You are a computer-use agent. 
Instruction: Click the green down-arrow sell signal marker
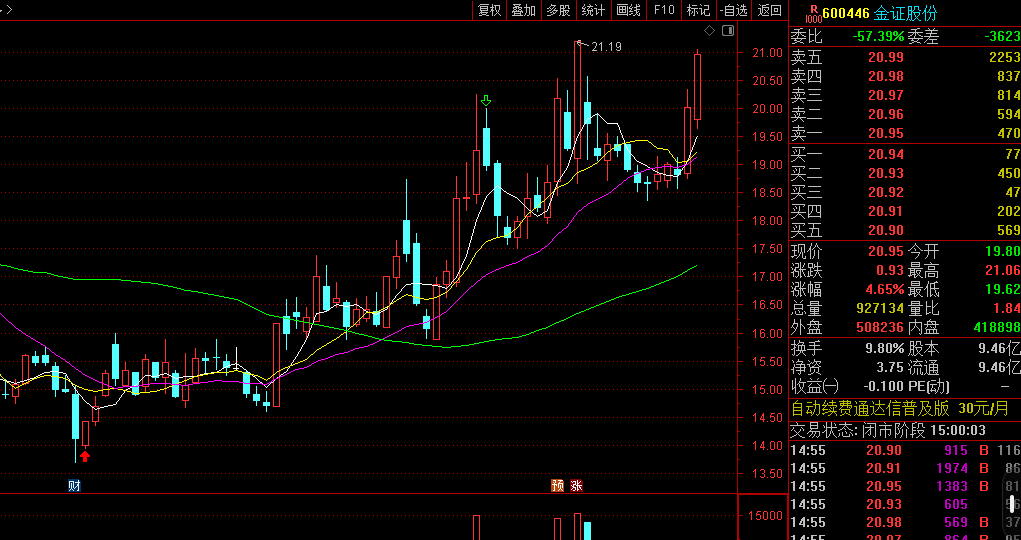pos(486,100)
